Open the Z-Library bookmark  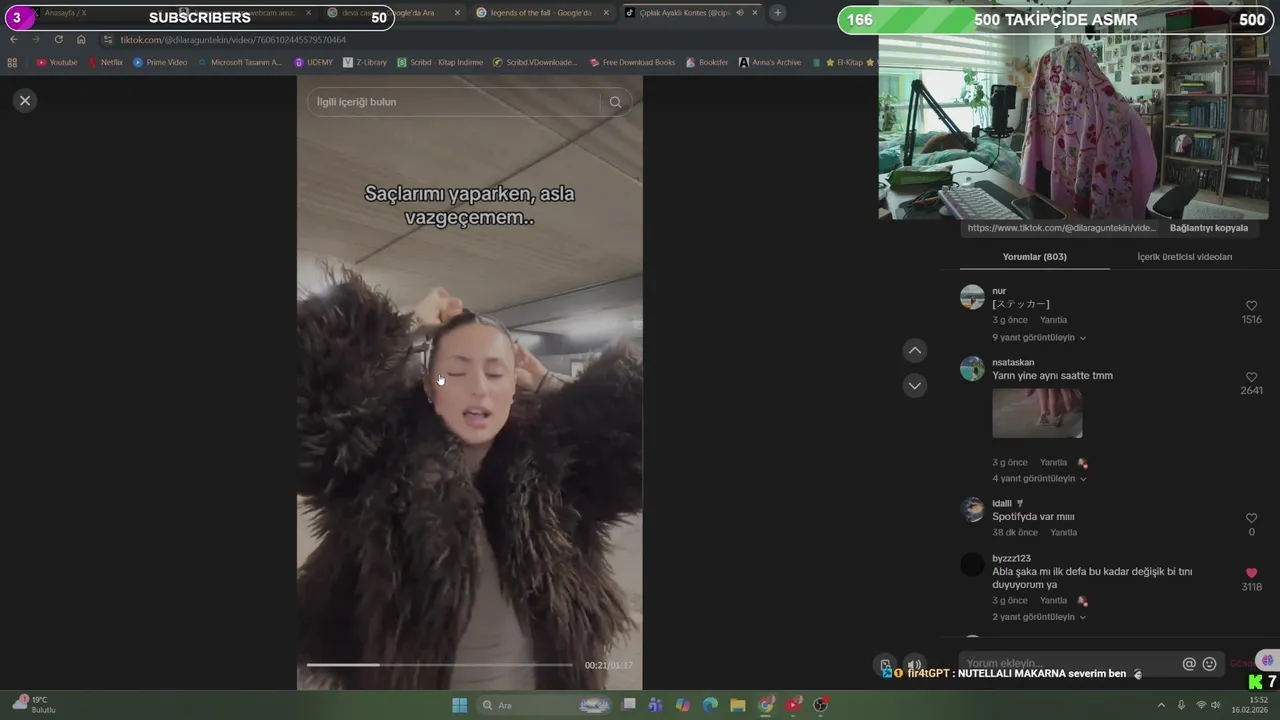(364, 62)
